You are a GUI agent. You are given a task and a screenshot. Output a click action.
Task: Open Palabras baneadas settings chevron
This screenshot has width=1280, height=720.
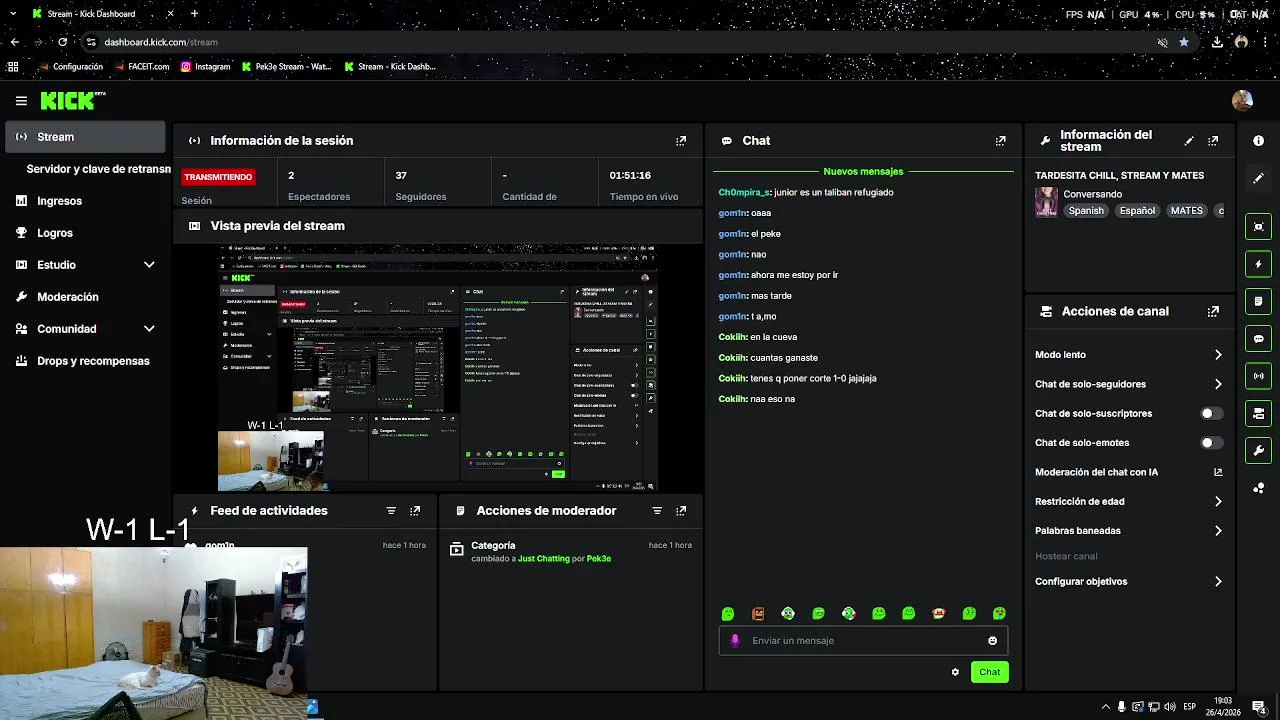(1218, 531)
